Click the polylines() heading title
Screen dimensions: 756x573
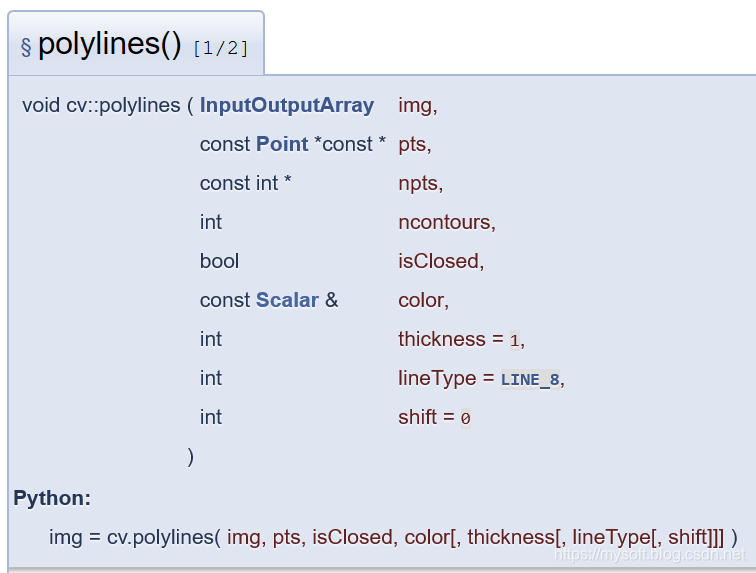click(110, 44)
